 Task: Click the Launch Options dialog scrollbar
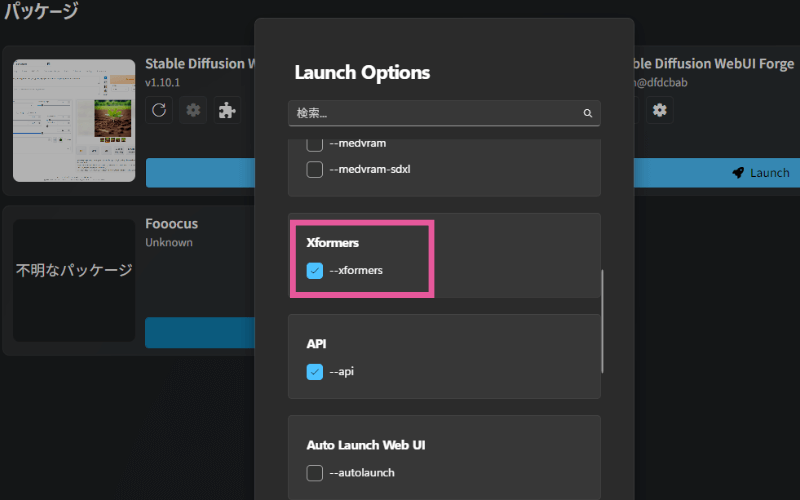click(x=602, y=320)
